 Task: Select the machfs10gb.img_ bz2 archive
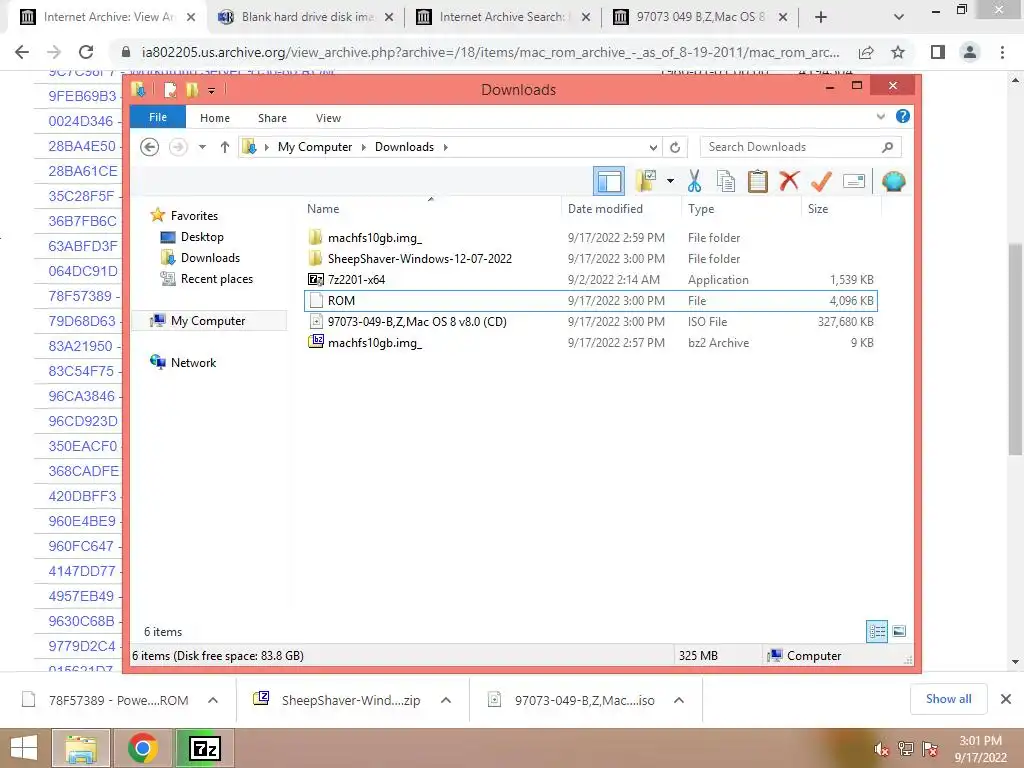pos(591,342)
